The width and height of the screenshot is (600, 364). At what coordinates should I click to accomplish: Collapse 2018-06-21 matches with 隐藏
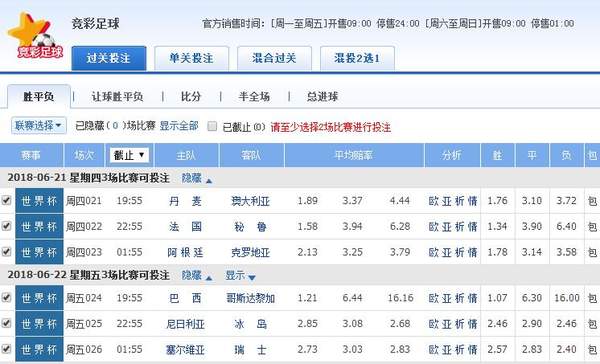[196, 178]
